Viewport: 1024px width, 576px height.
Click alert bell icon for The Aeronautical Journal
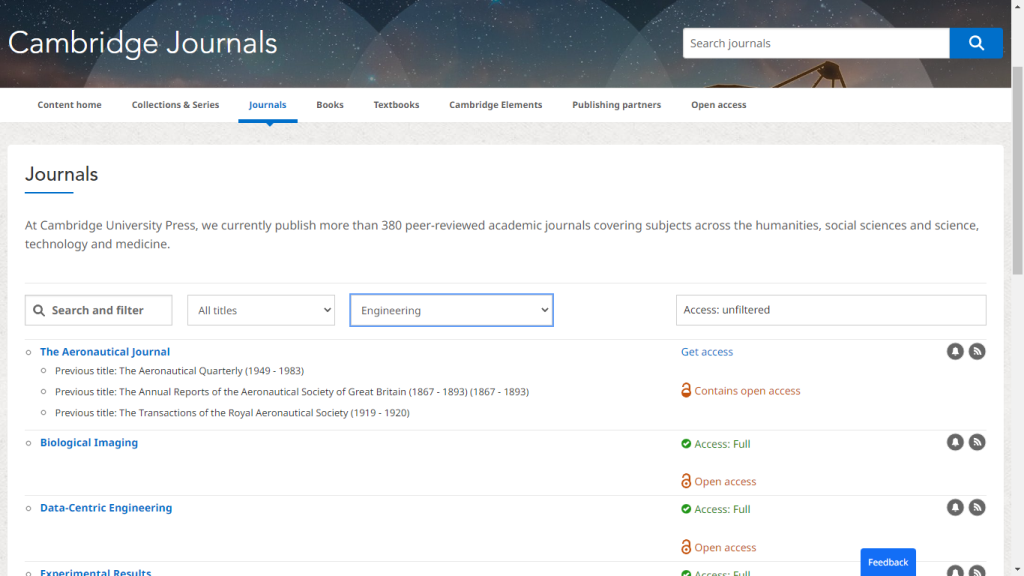[x=955, y=351]
